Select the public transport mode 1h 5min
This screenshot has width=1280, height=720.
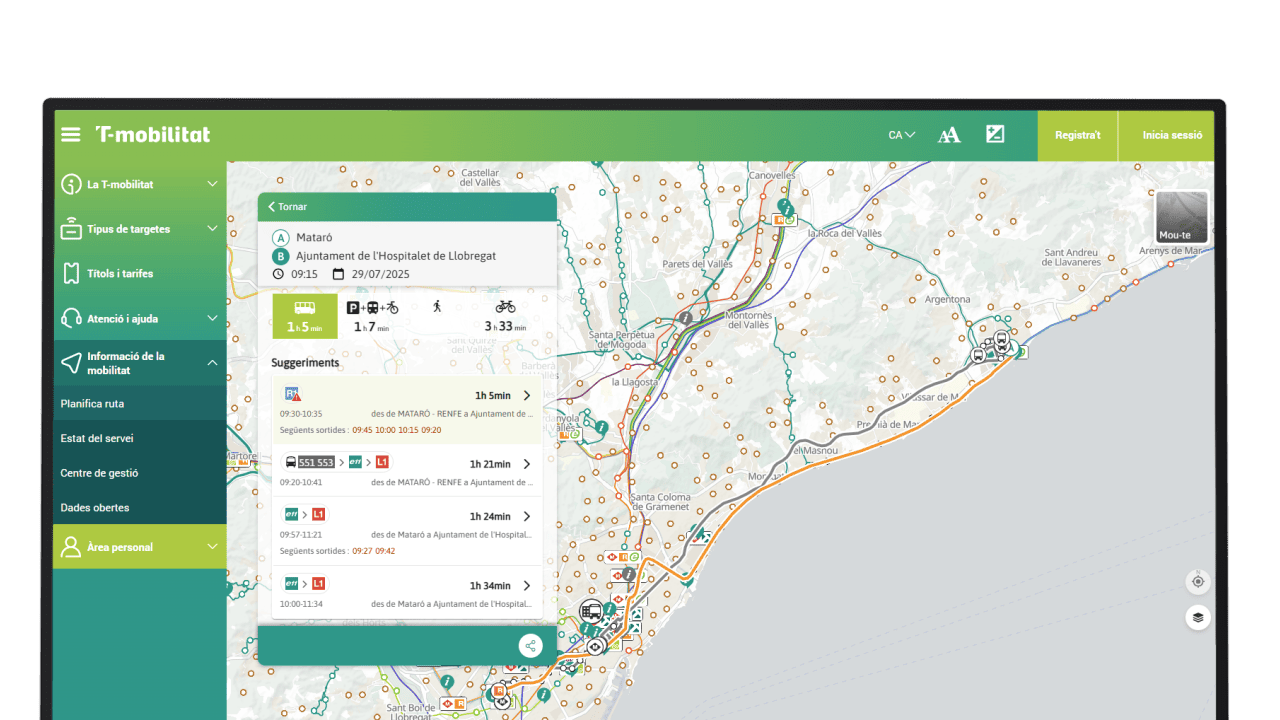tap(305, 316)
